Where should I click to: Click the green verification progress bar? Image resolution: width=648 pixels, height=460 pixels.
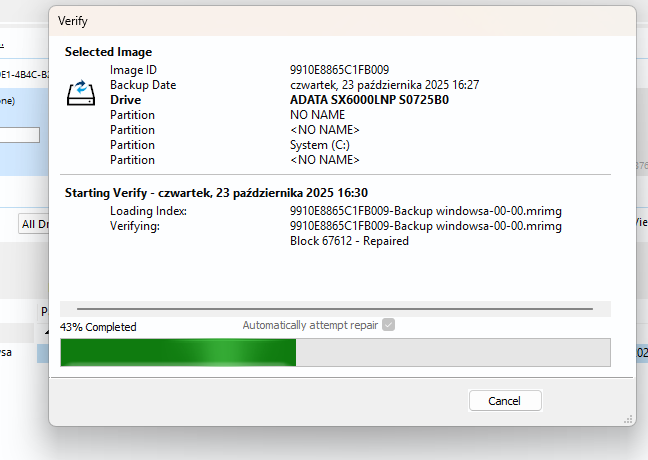178,353
